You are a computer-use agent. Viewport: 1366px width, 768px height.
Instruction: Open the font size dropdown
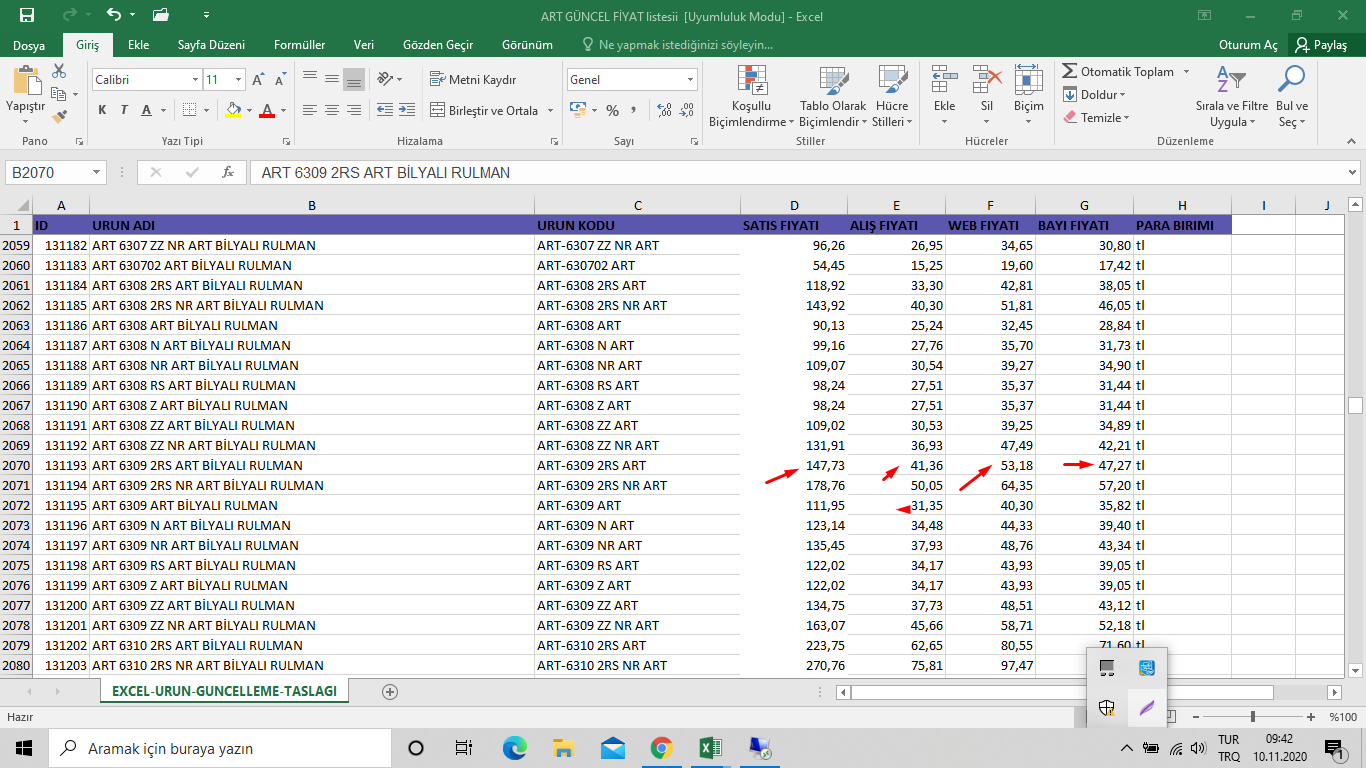pos(238,80)
